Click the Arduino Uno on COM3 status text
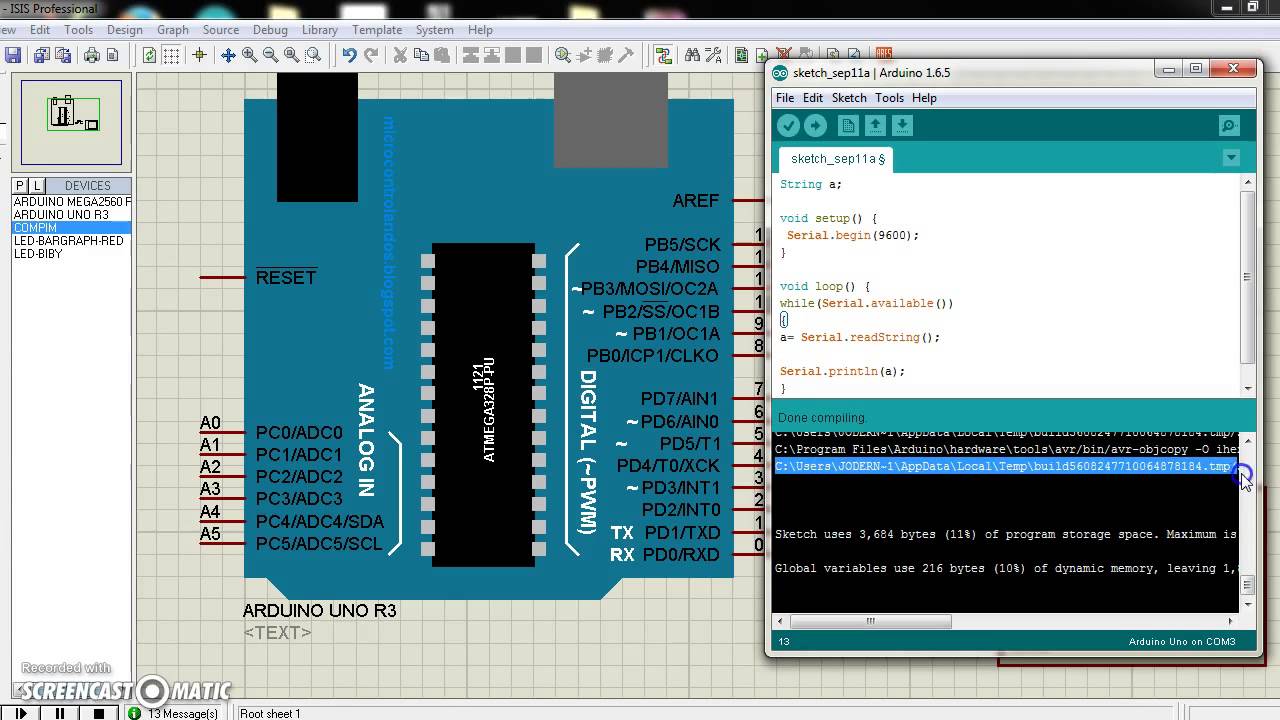The image size is (1280, 720). point(1182,642)
